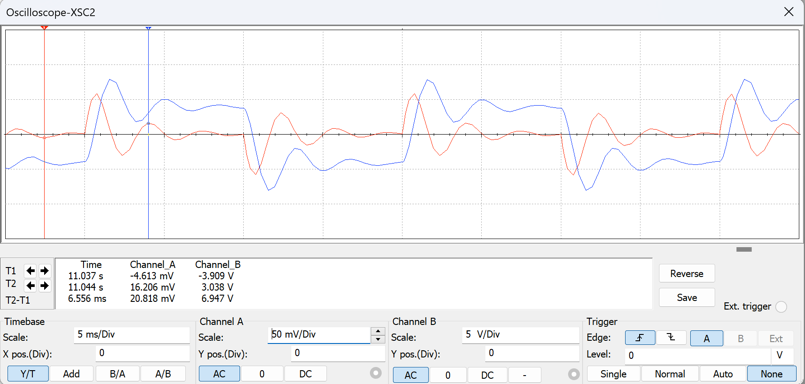Set Channel B coupling to AC
This screenshot has height=384, width=805.
pos(410,375)
